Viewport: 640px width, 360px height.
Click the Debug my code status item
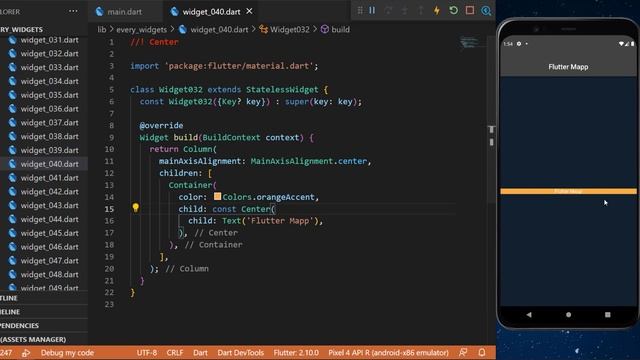coord(67,353)
